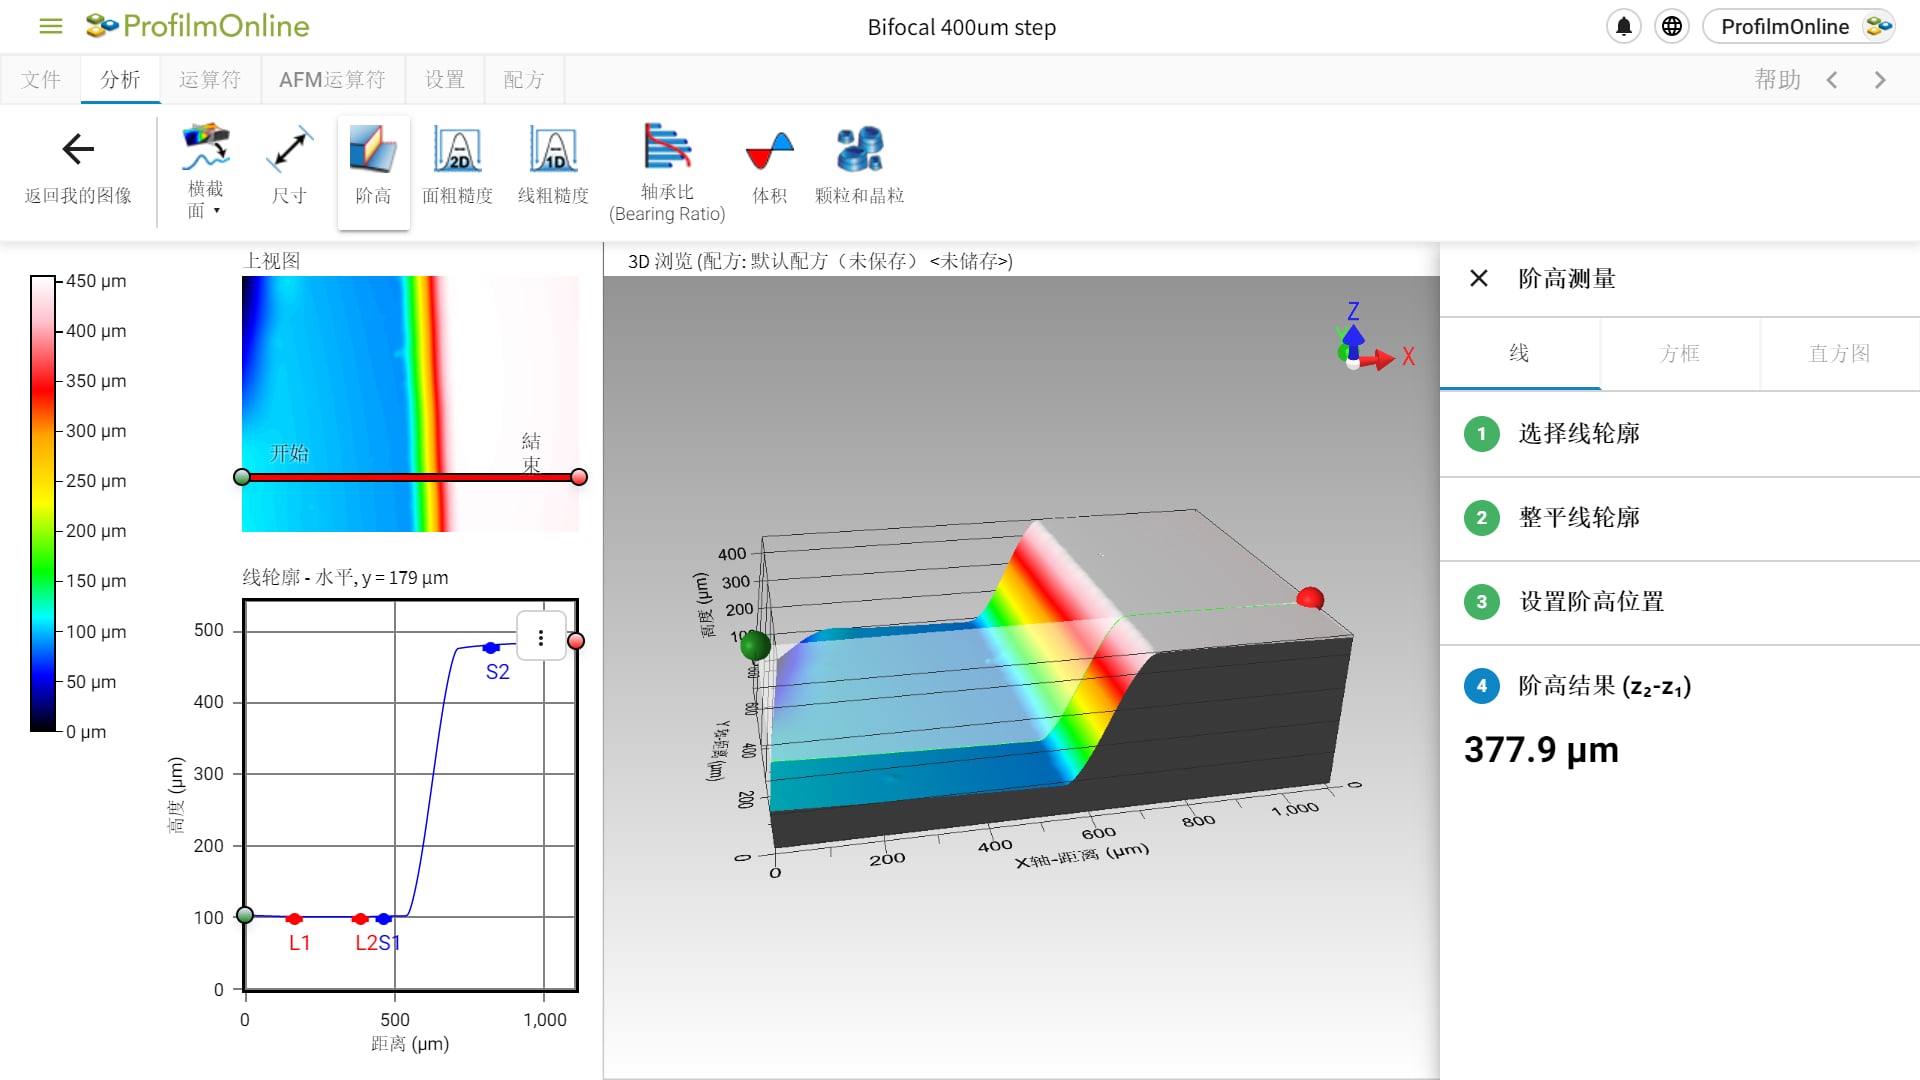
Task: Open the language globe selector
Action: point(1672,27)
